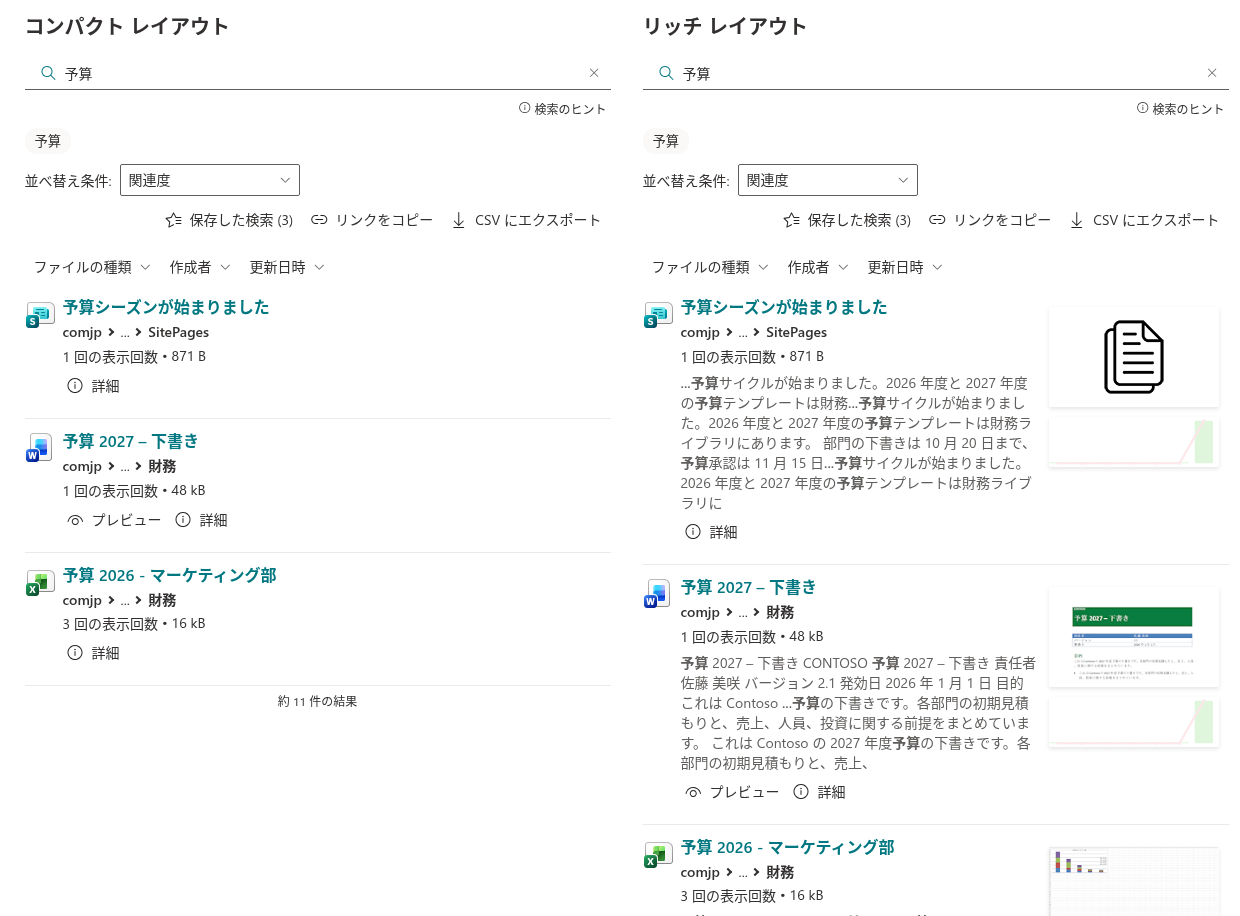Screen dimensions: 1240x916
Task: Expand ファイルの種類 filter in compact layout
Action: (92, 267)
